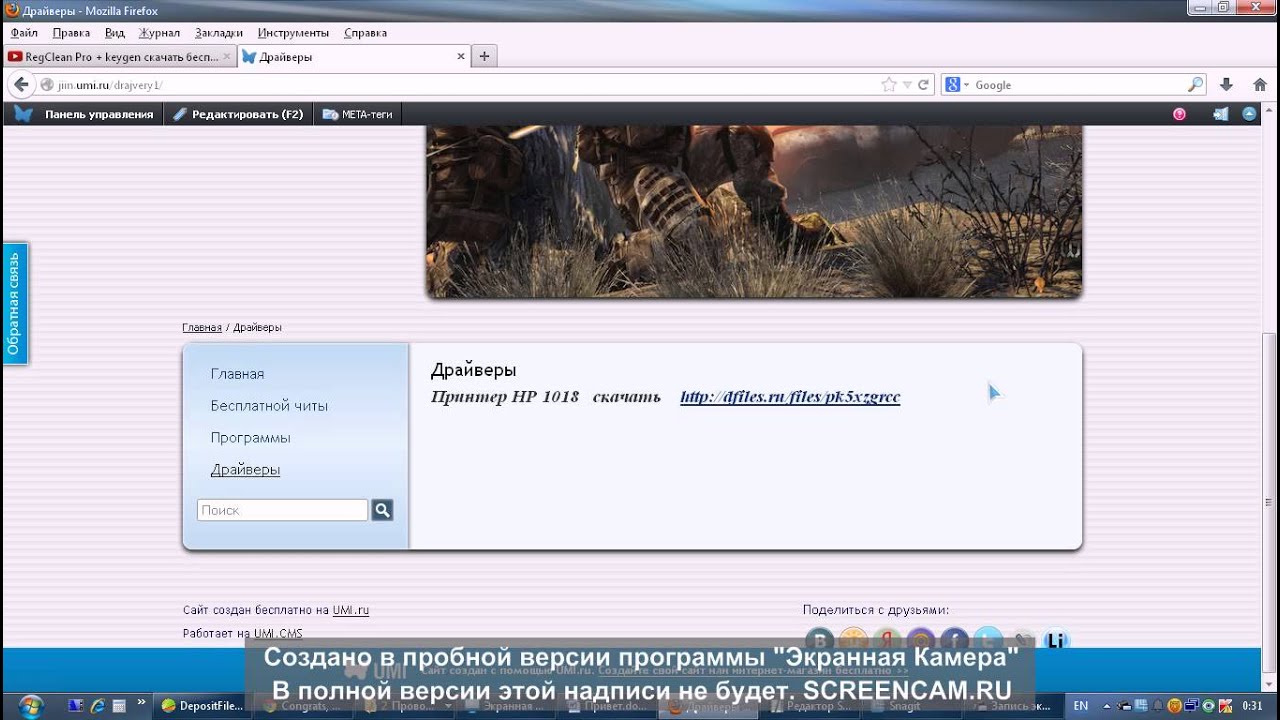Click the site Поиск input field
Screen dimensions: 1280x720
pyautogui.click(x=282, y=510)
